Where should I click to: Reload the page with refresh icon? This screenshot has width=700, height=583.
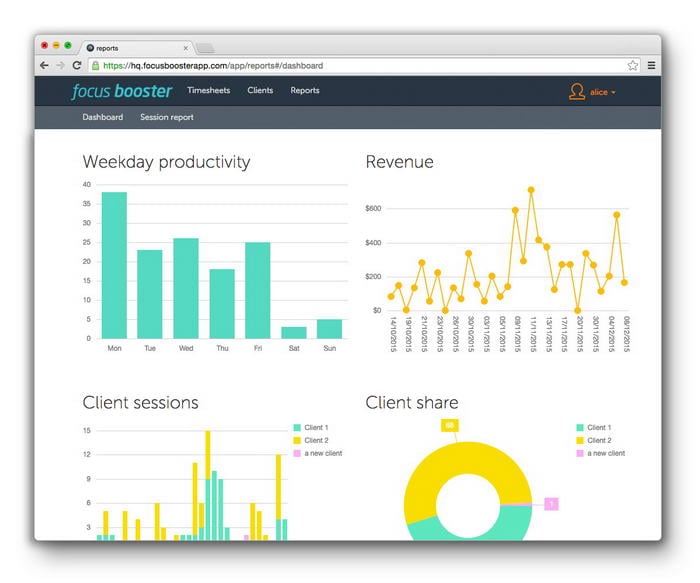point(77,66)
